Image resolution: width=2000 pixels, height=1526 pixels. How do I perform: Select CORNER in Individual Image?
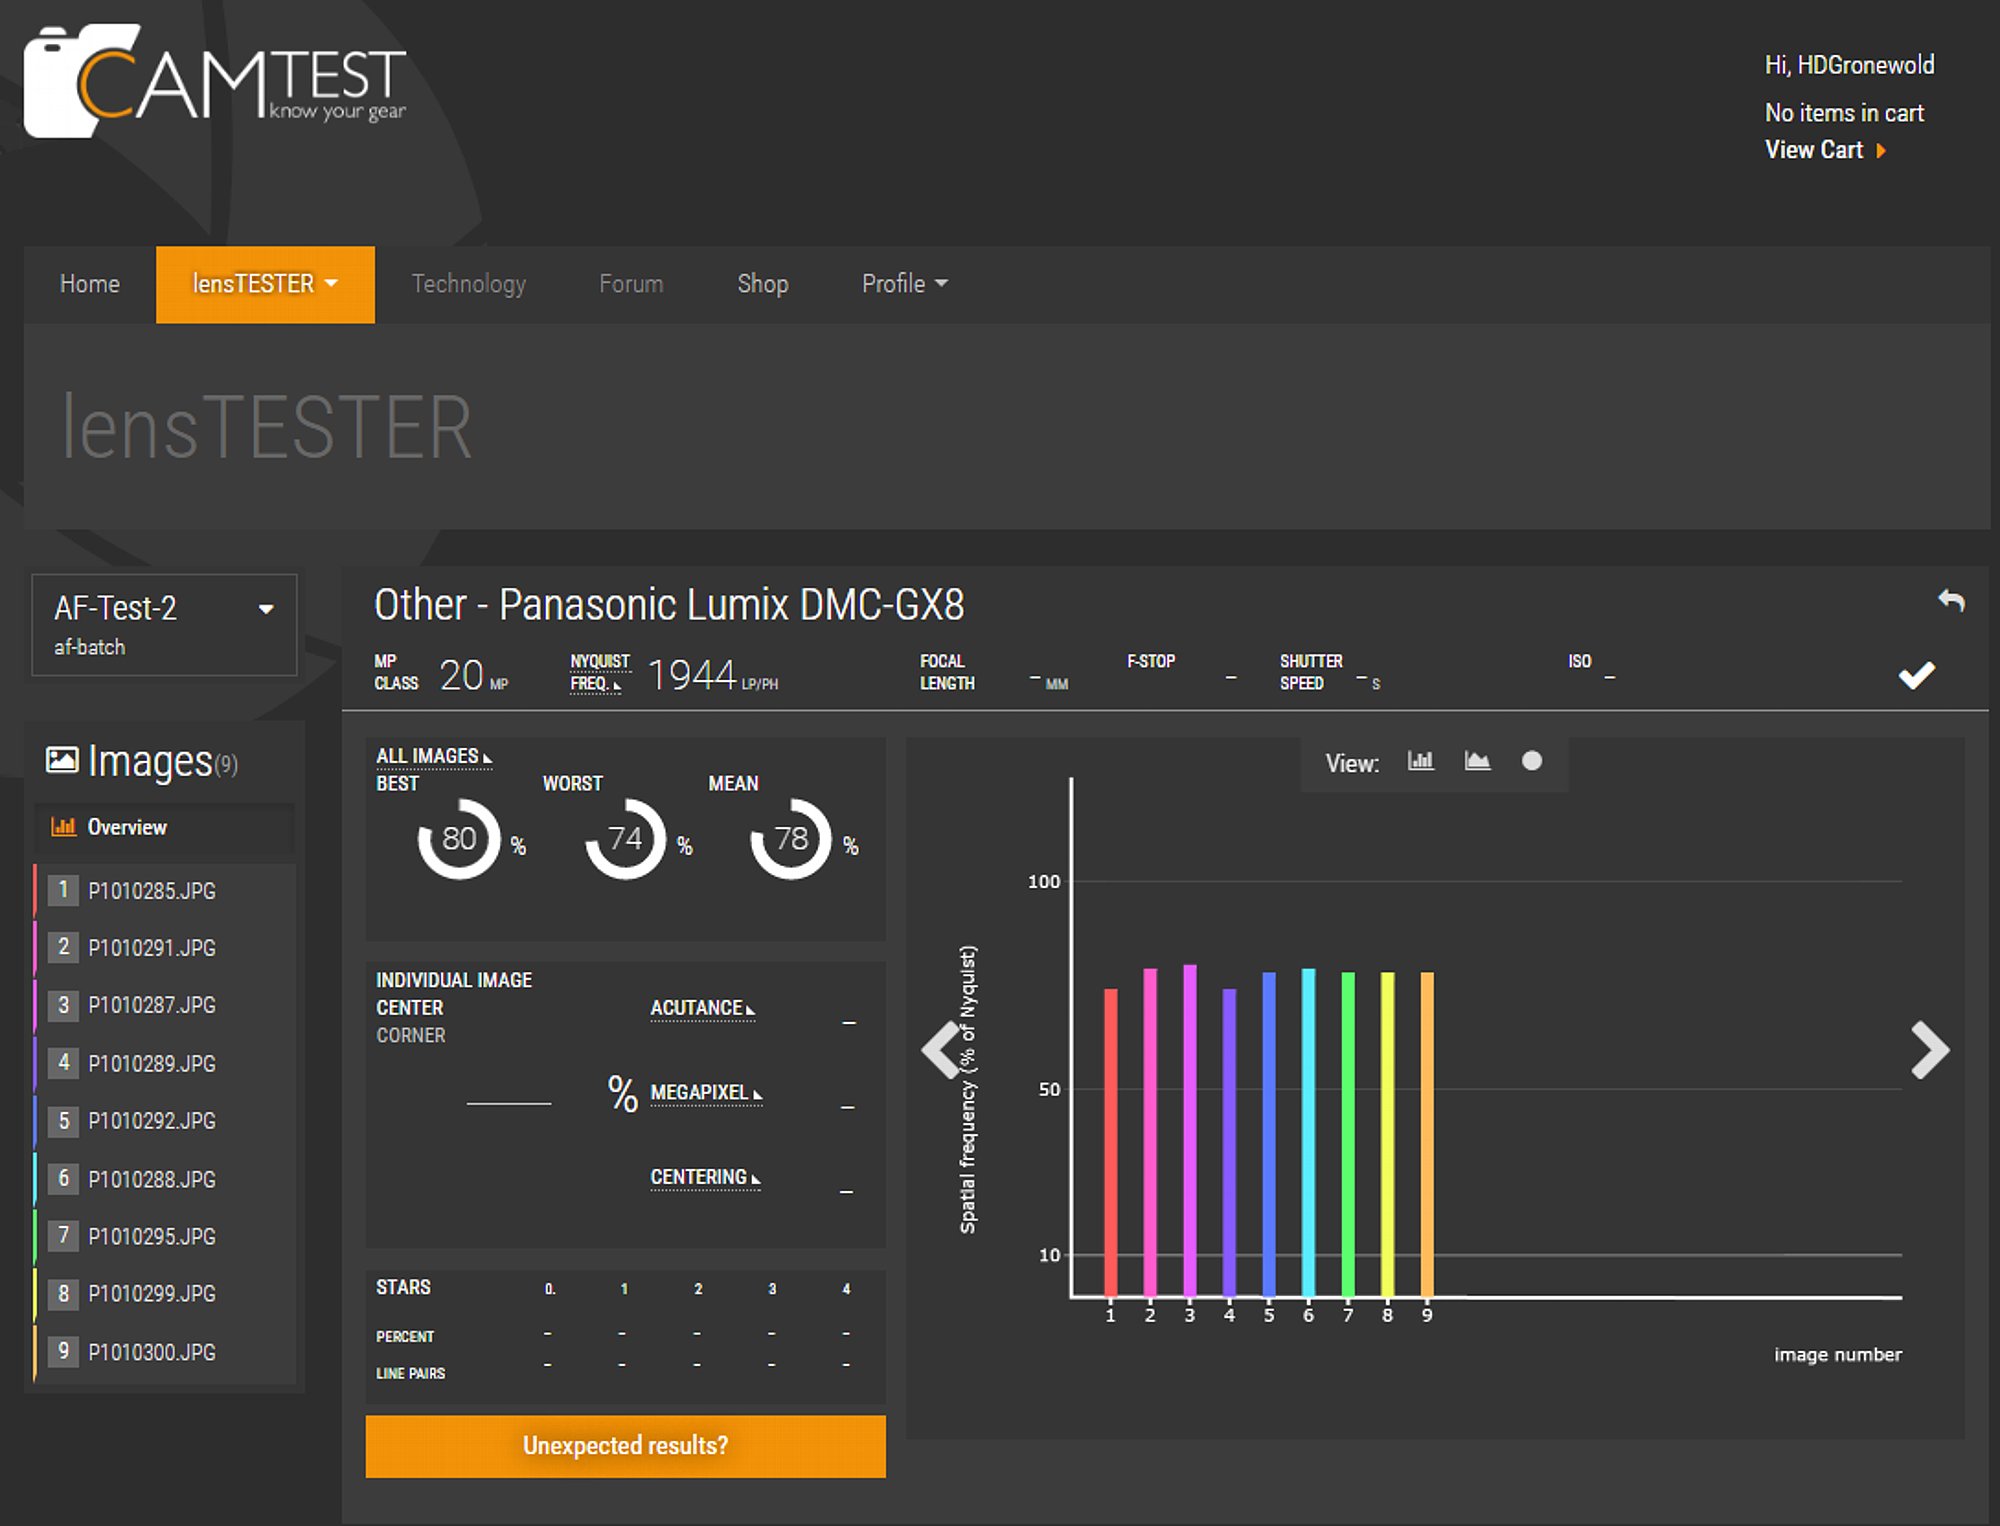410,1036
